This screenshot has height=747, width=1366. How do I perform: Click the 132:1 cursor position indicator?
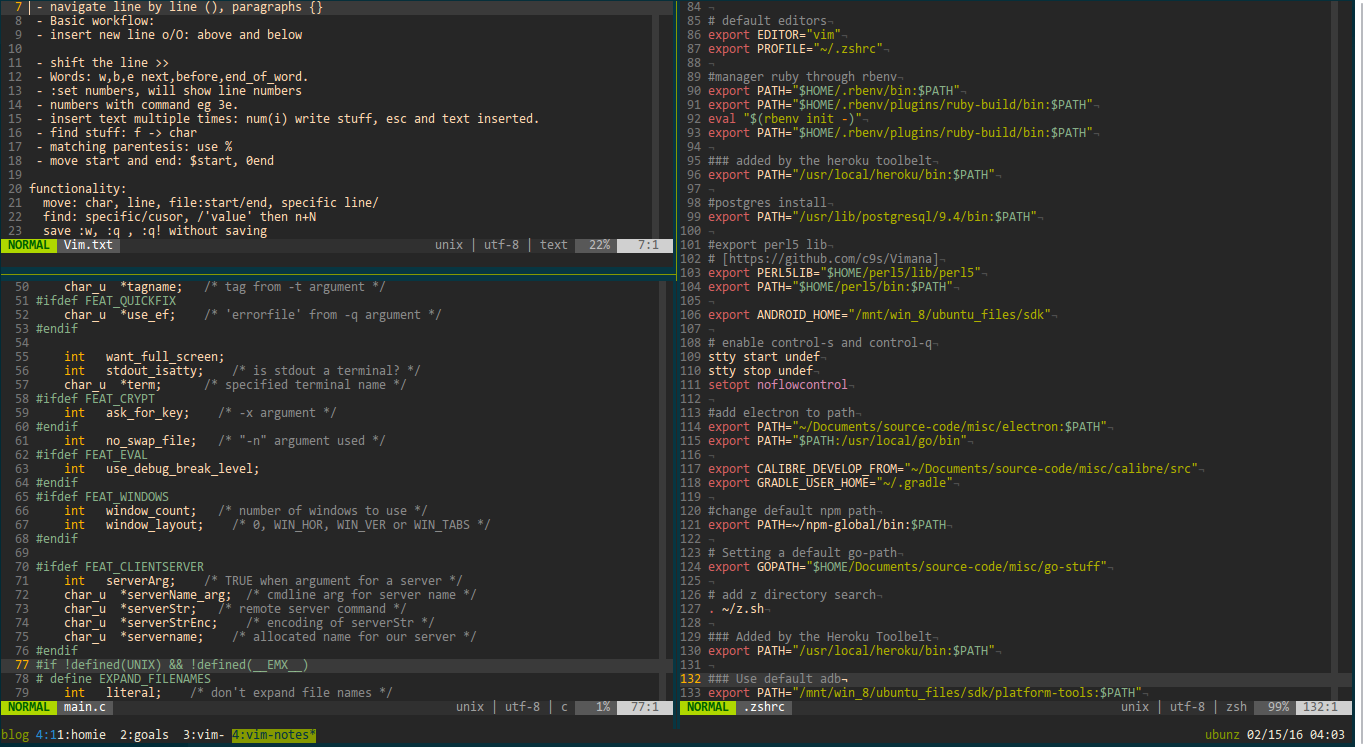coord(1320,707)
